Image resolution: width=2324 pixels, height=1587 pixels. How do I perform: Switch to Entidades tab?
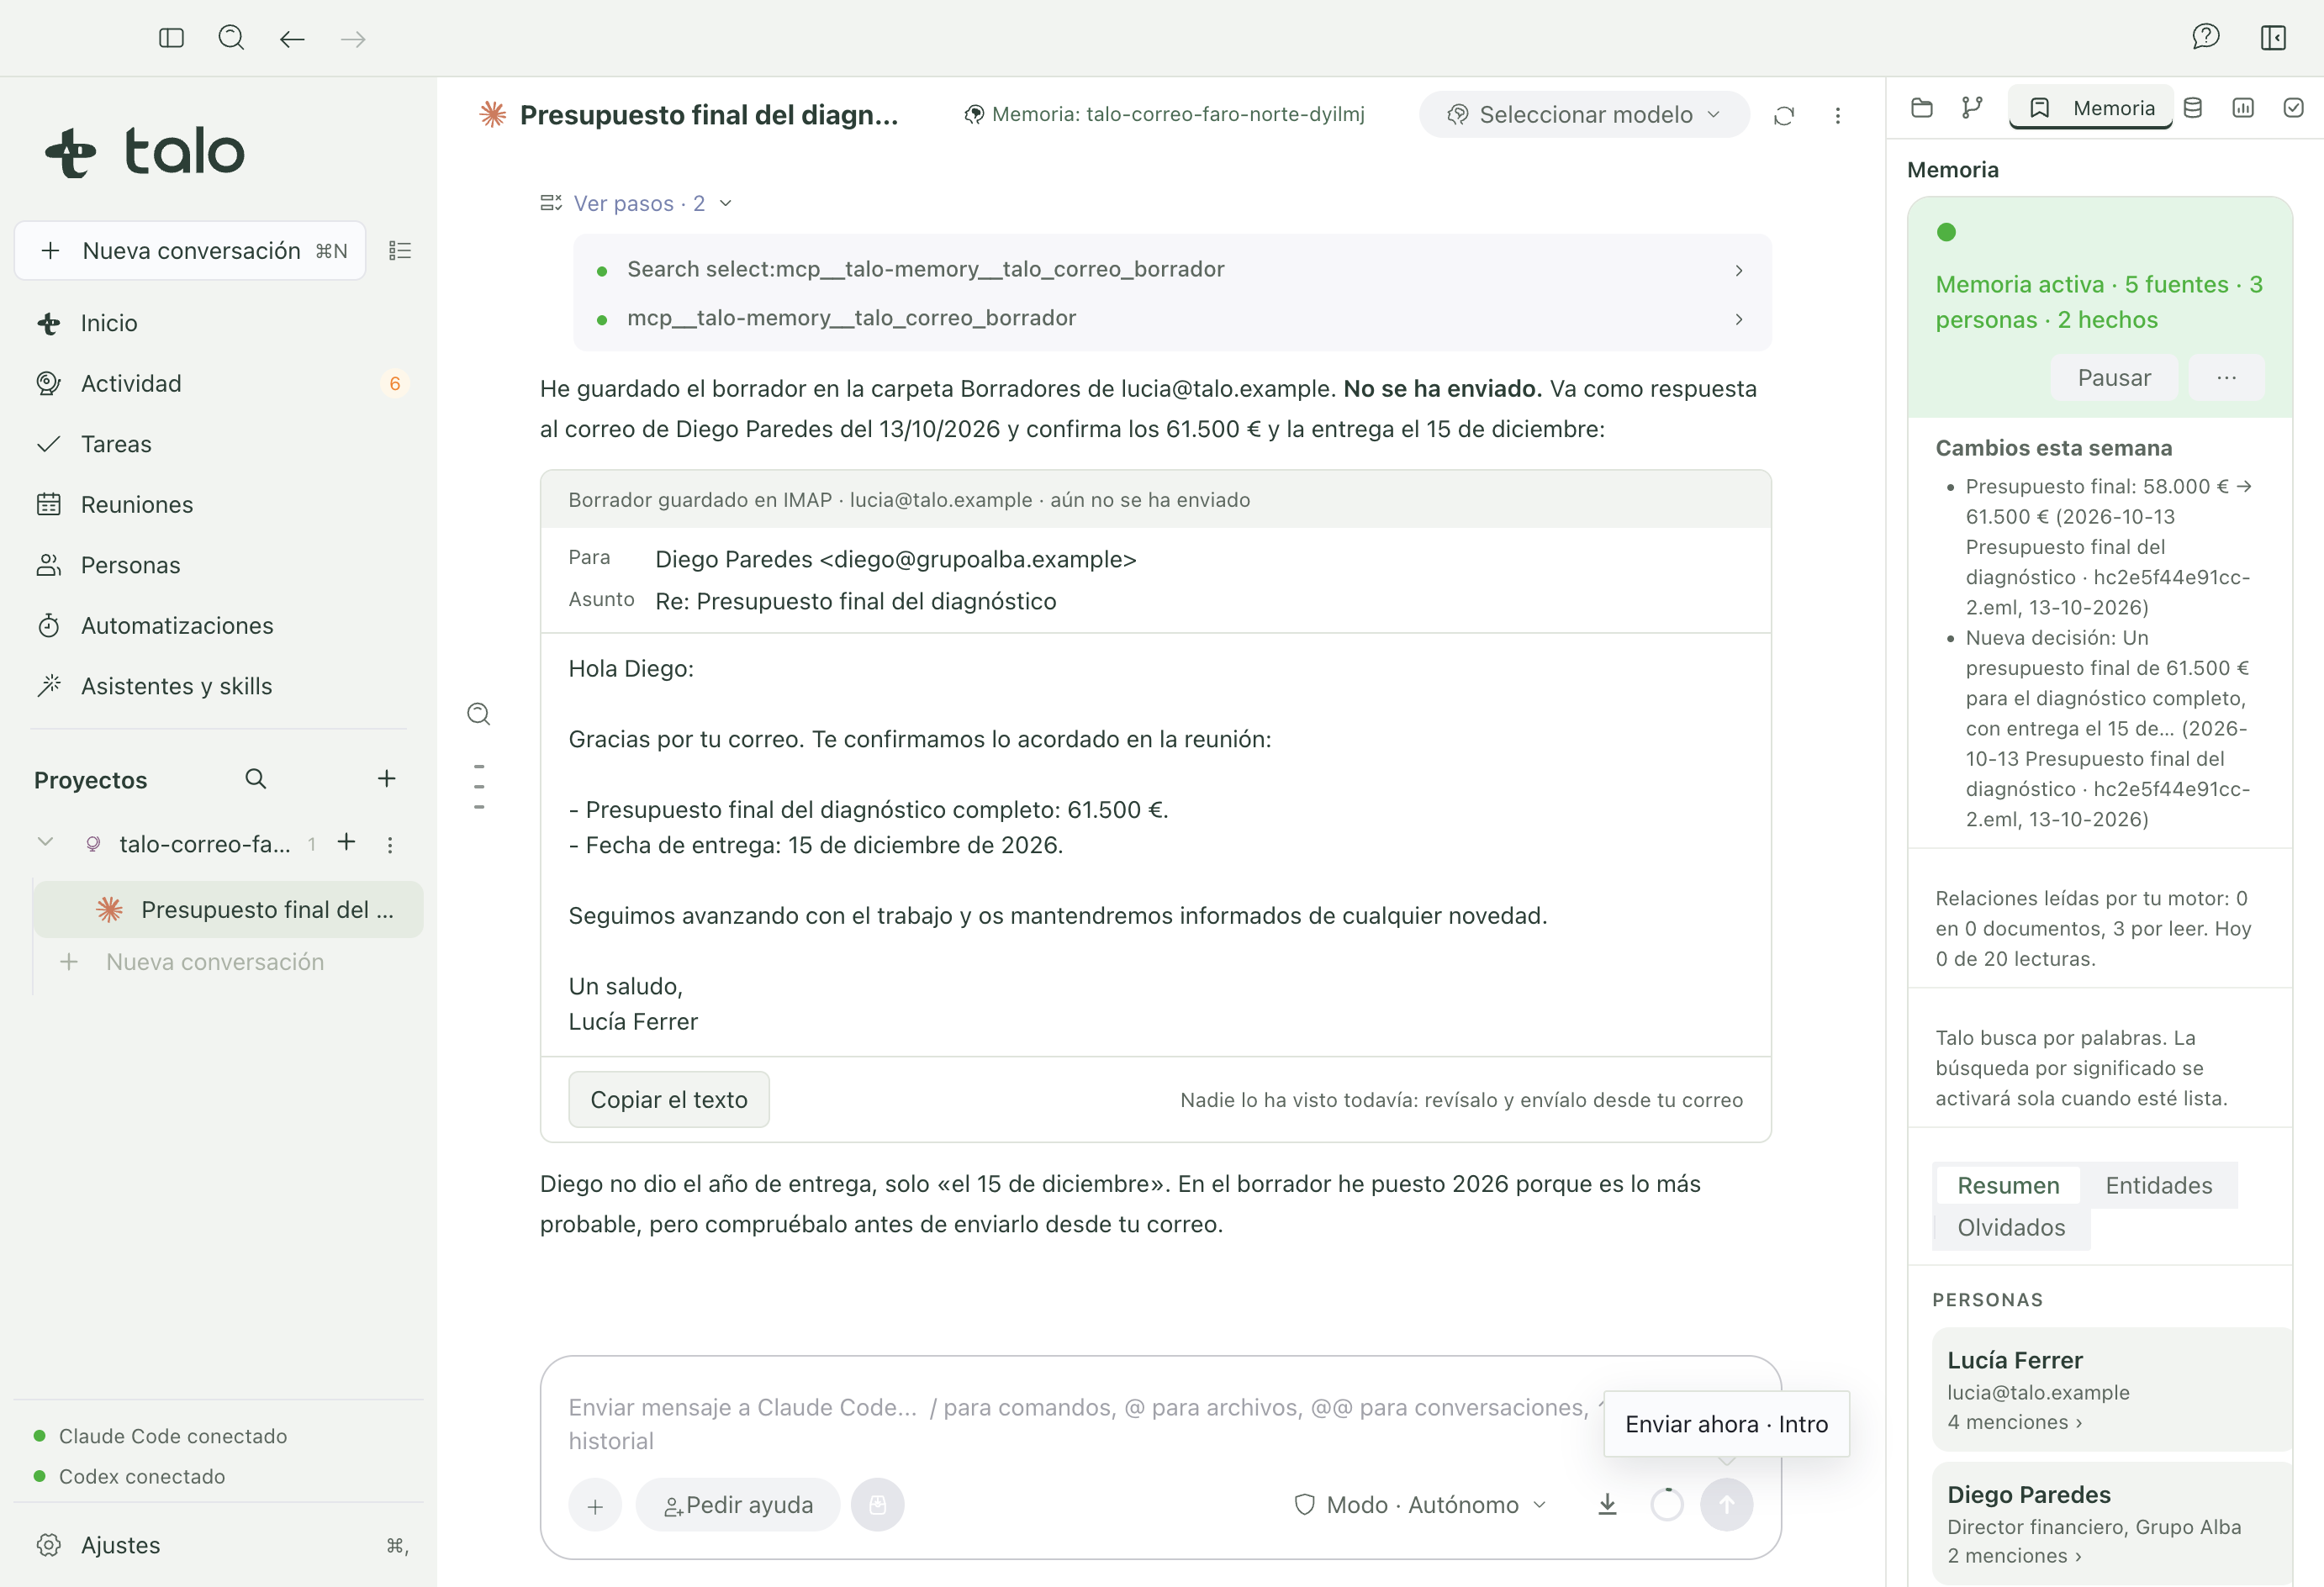pyautogui.click(x=2158, y=1185)
